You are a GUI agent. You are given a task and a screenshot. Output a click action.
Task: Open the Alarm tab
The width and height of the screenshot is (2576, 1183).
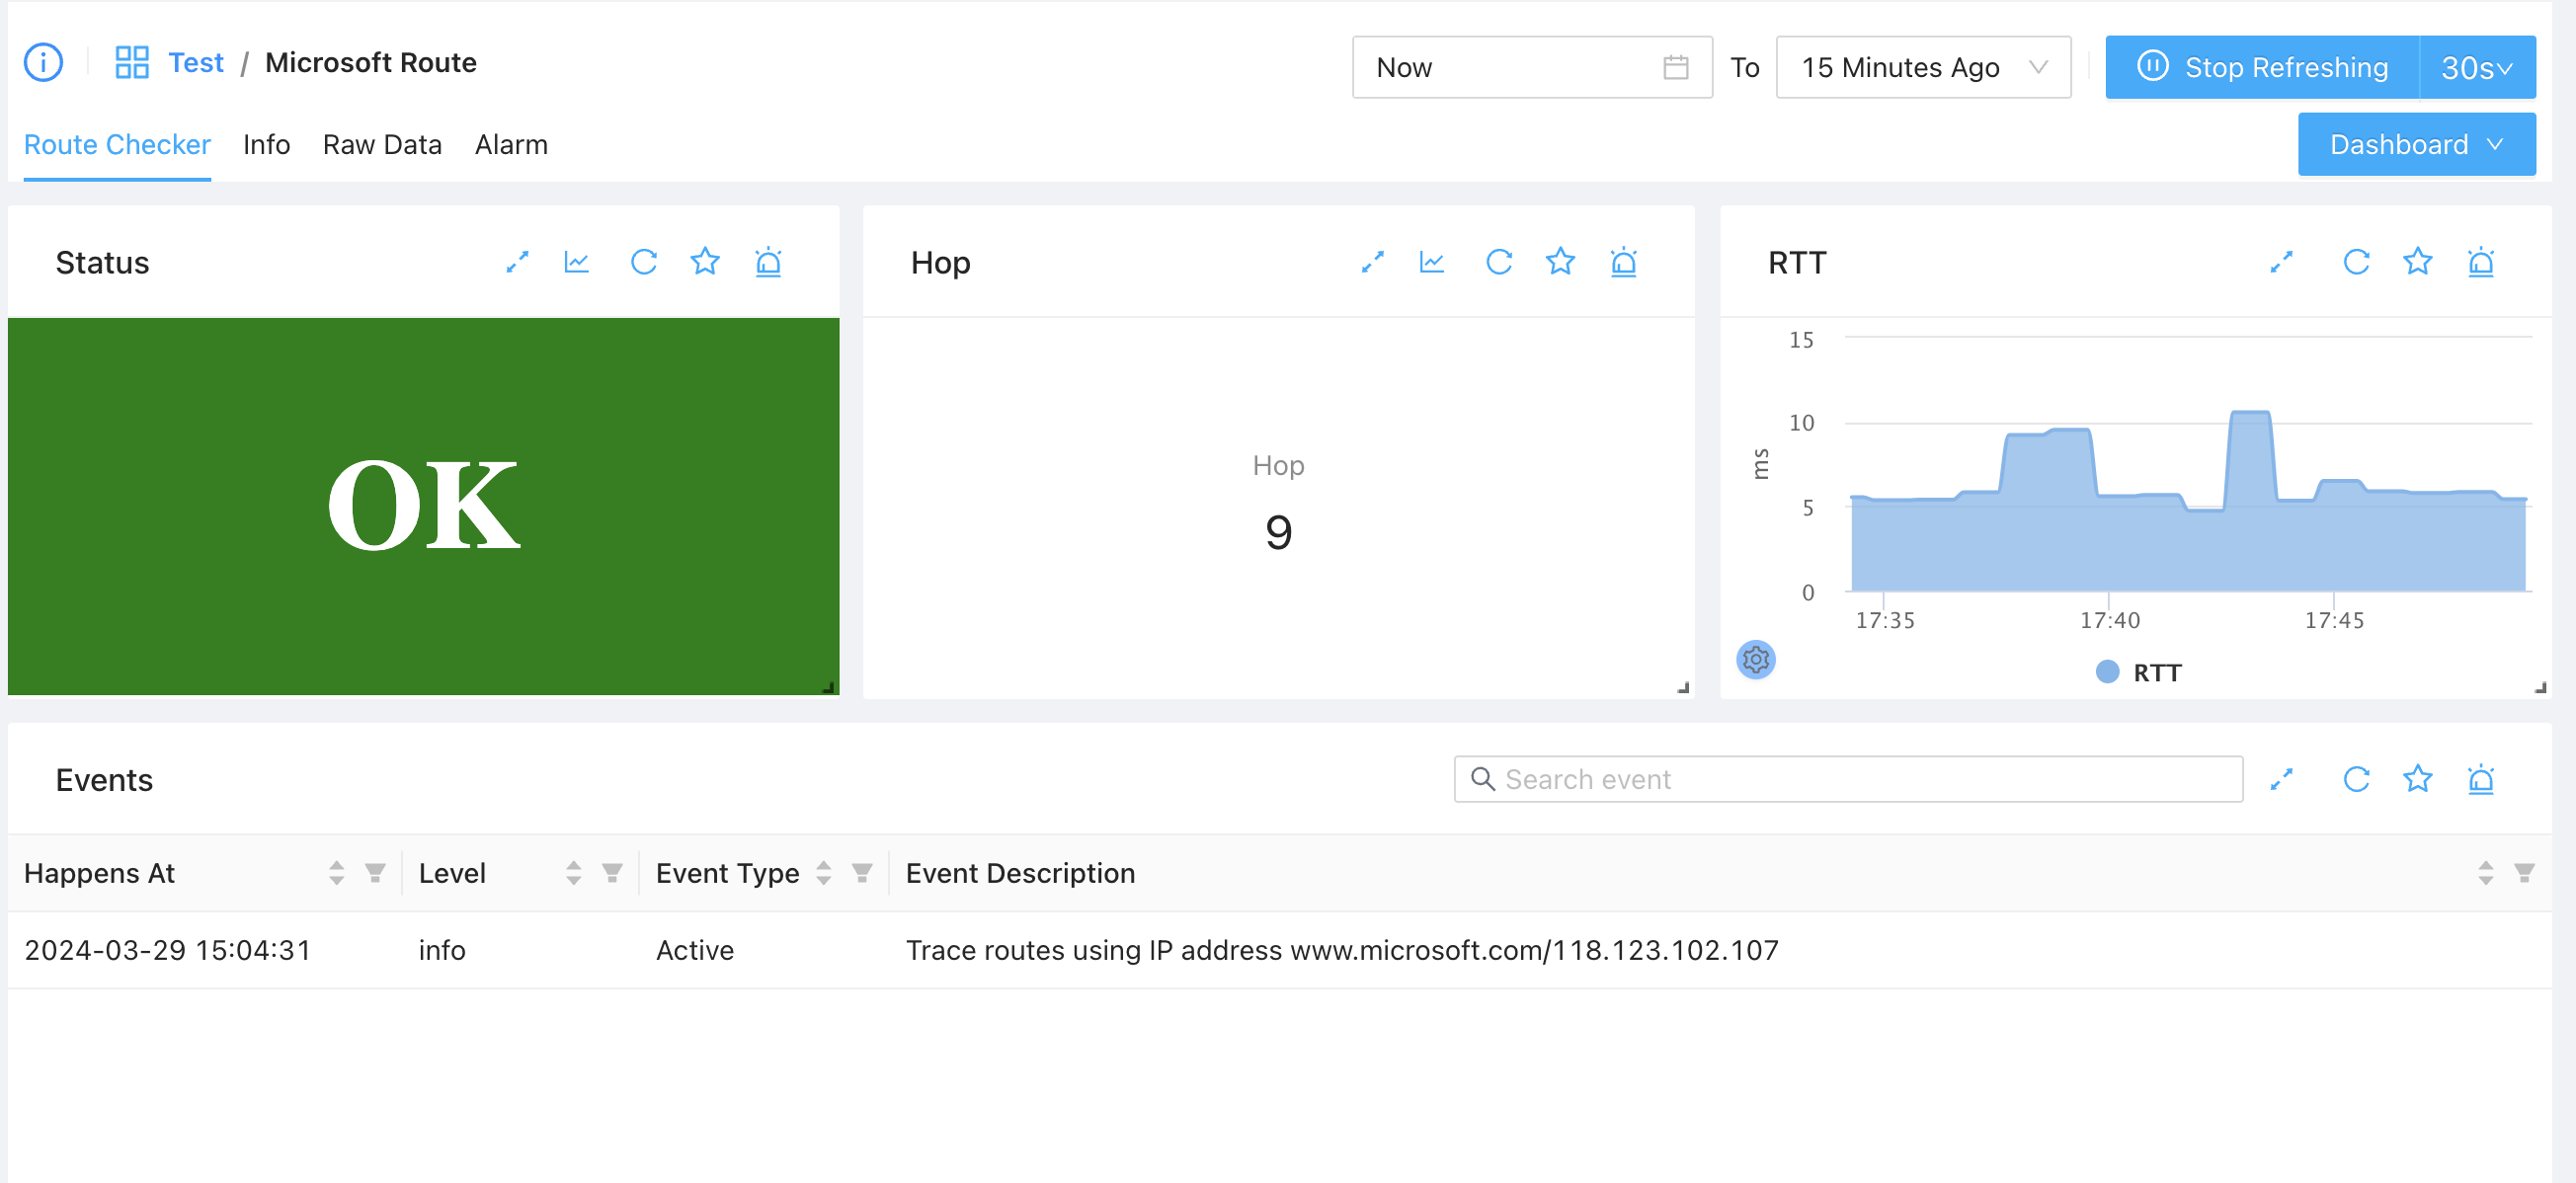[510, 144]
